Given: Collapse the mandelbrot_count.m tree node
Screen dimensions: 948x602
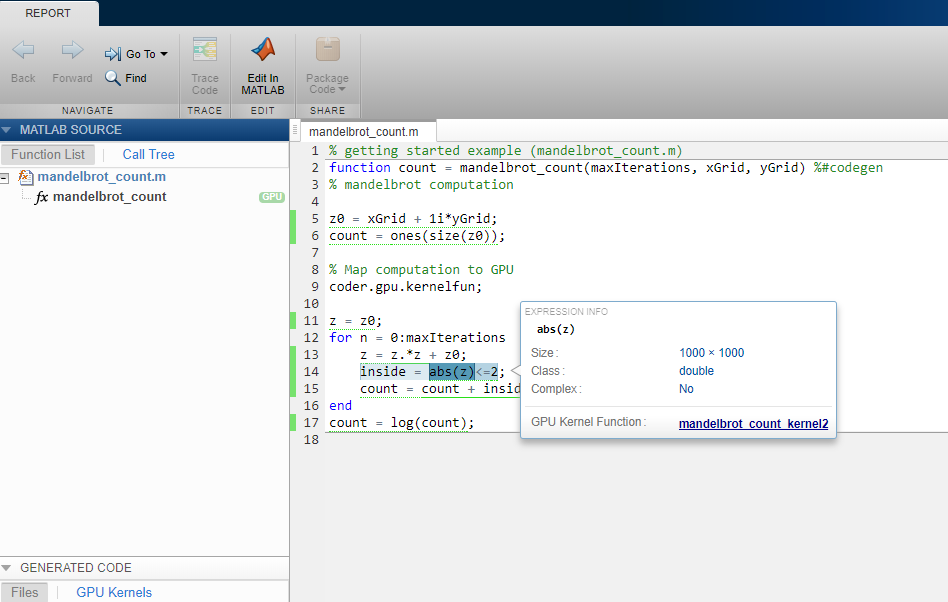Looking at the screenshot, I should [x=5, y=178].
